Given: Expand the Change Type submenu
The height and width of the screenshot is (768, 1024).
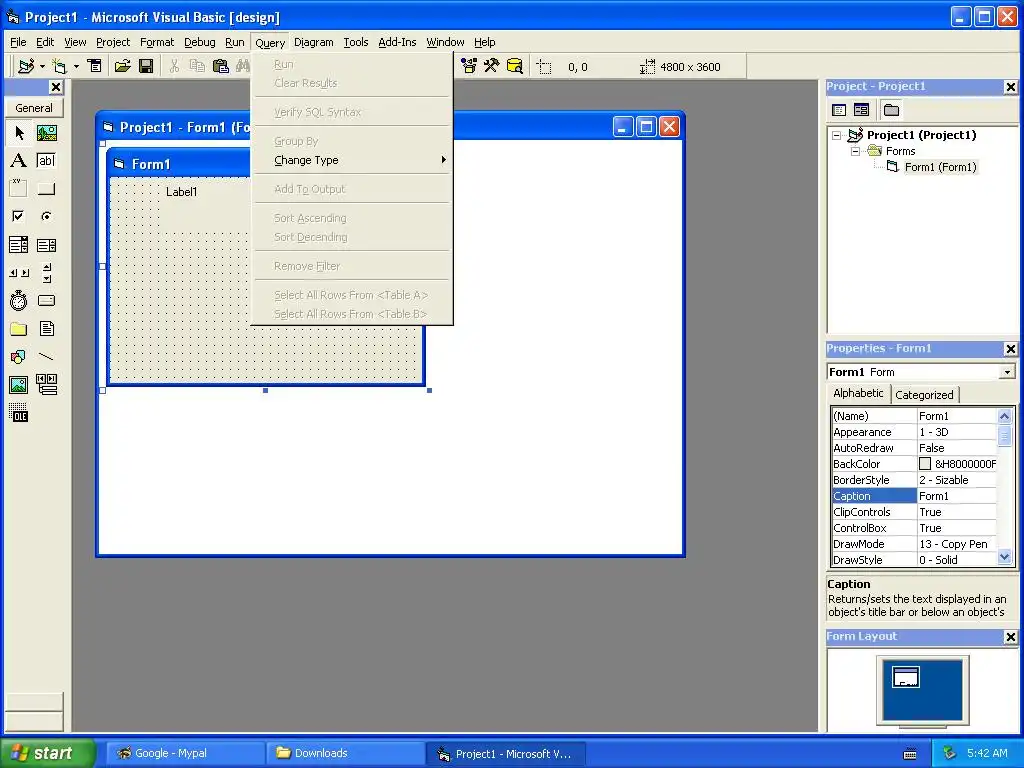Looking at the screenshot, I should pos(353,160).
